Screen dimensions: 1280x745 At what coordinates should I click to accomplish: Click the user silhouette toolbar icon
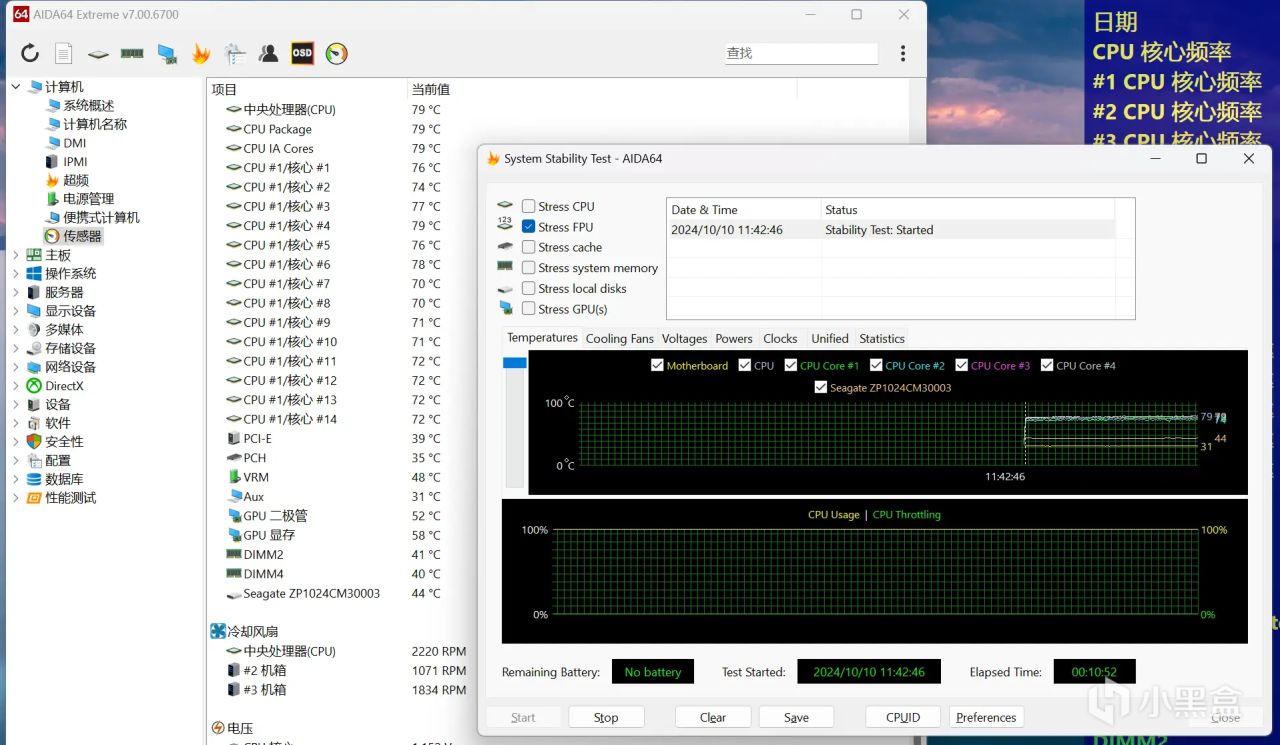pos(268,54)
